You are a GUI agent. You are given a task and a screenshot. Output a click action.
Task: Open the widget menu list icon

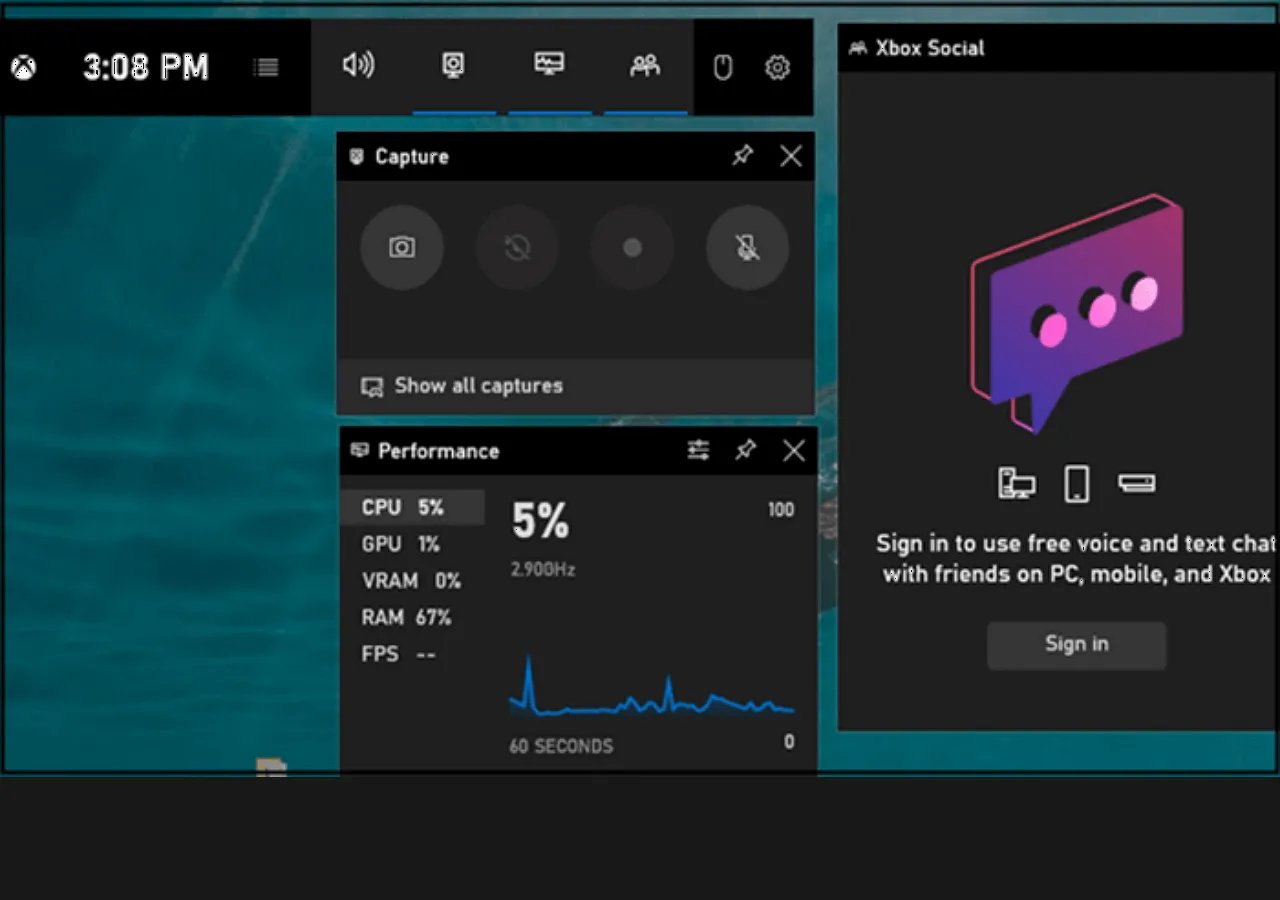pos(266,67)
